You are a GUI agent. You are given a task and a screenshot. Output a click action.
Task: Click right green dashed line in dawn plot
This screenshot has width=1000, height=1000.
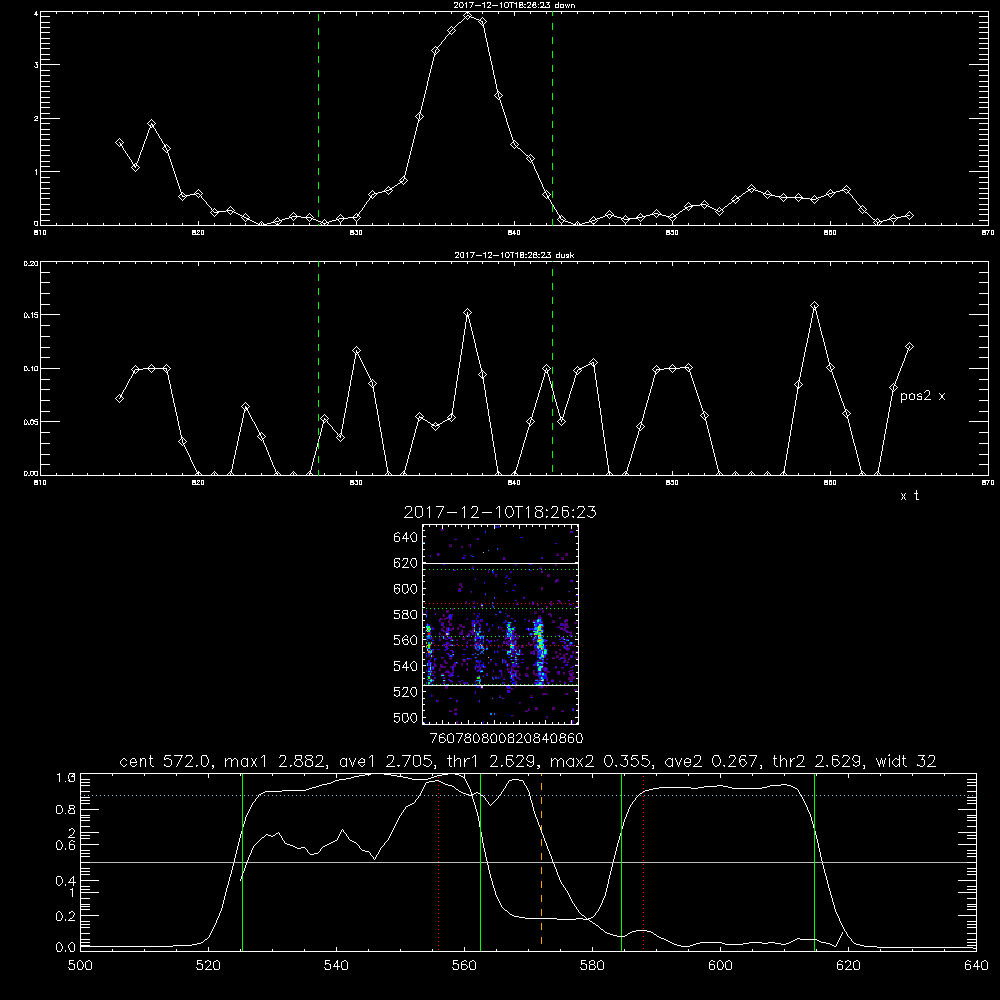(552, 119)
